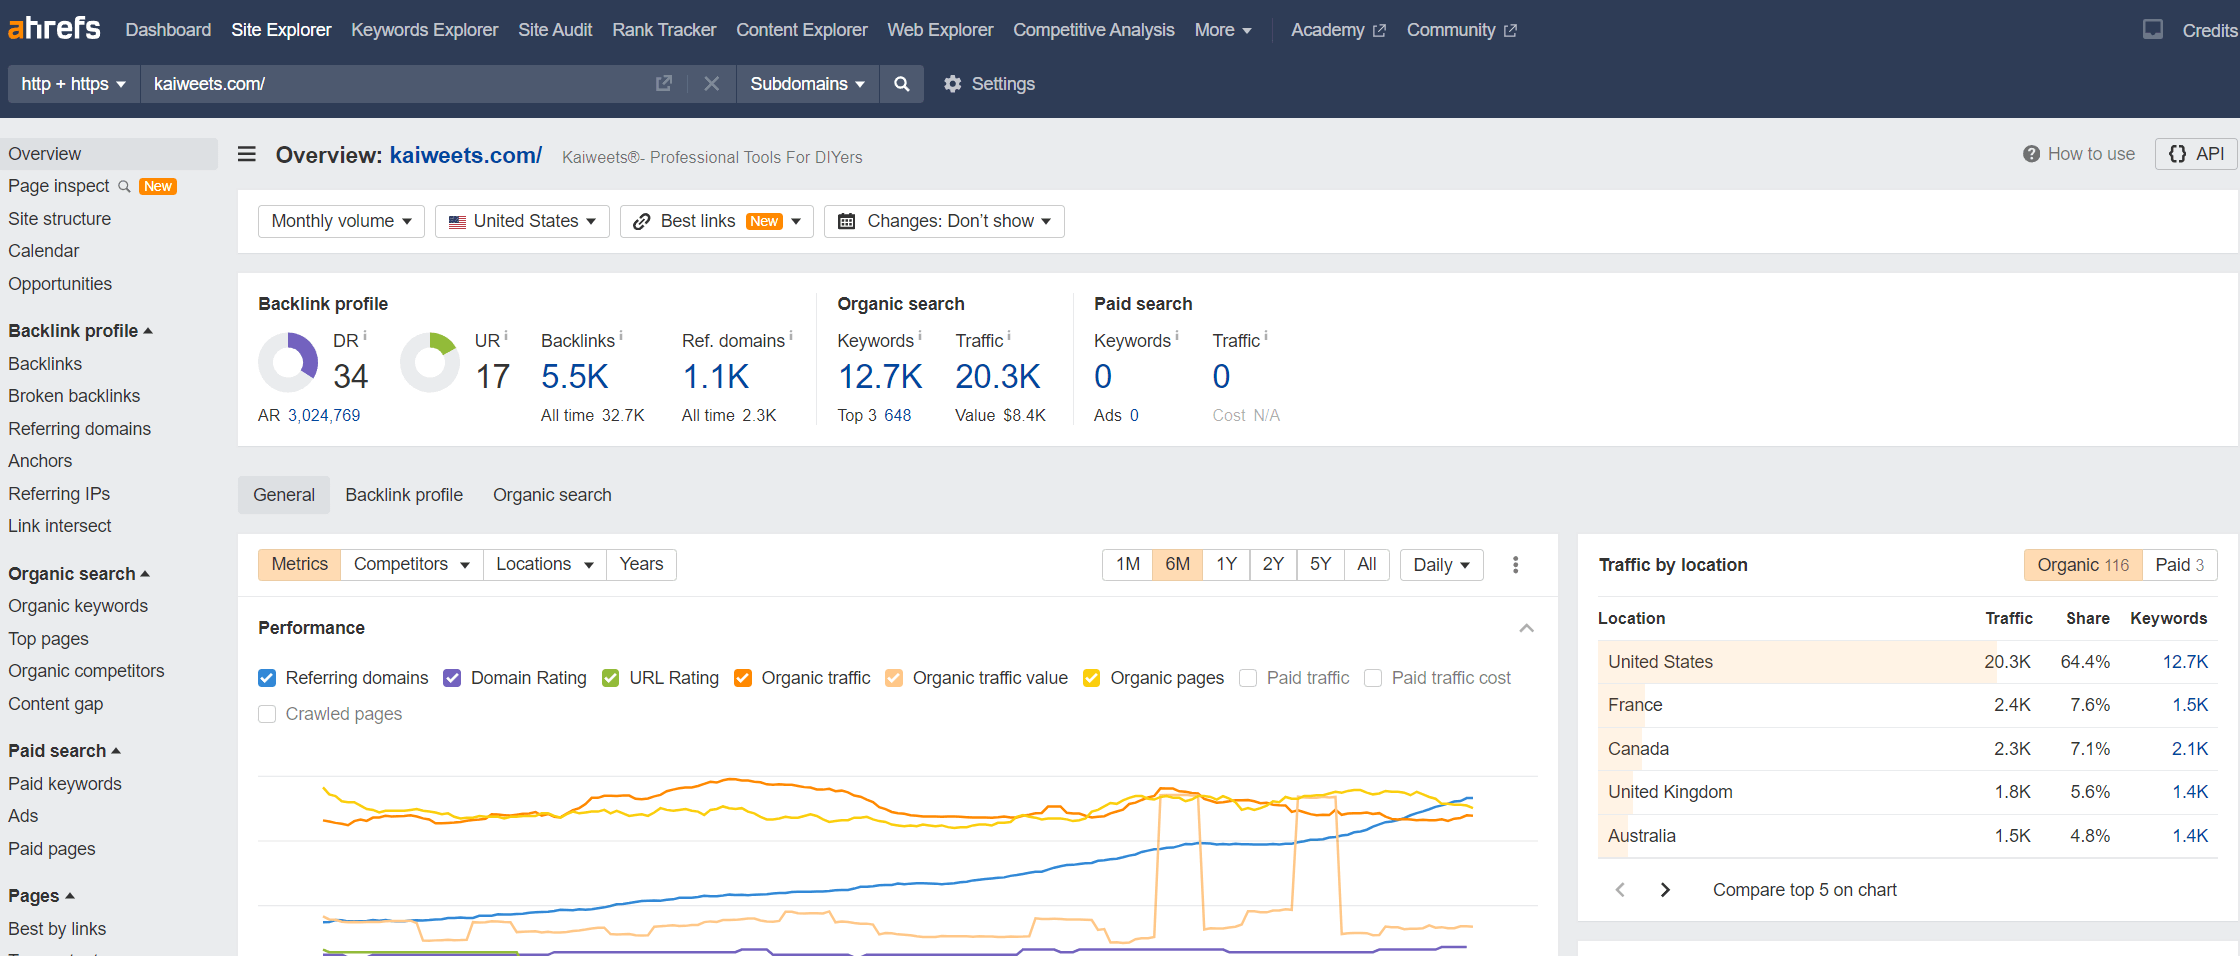Click the How to use help icon
Screen dimensions: 2240x956
(x=2031, y=154)
